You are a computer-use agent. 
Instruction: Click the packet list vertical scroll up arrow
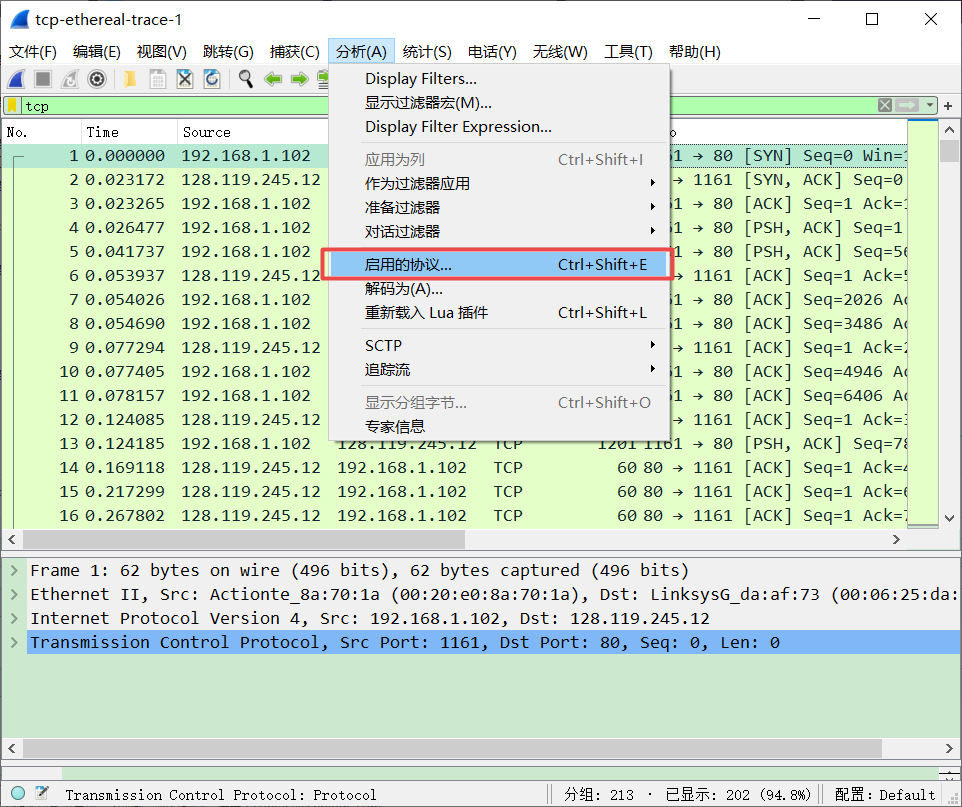(950, 129)
